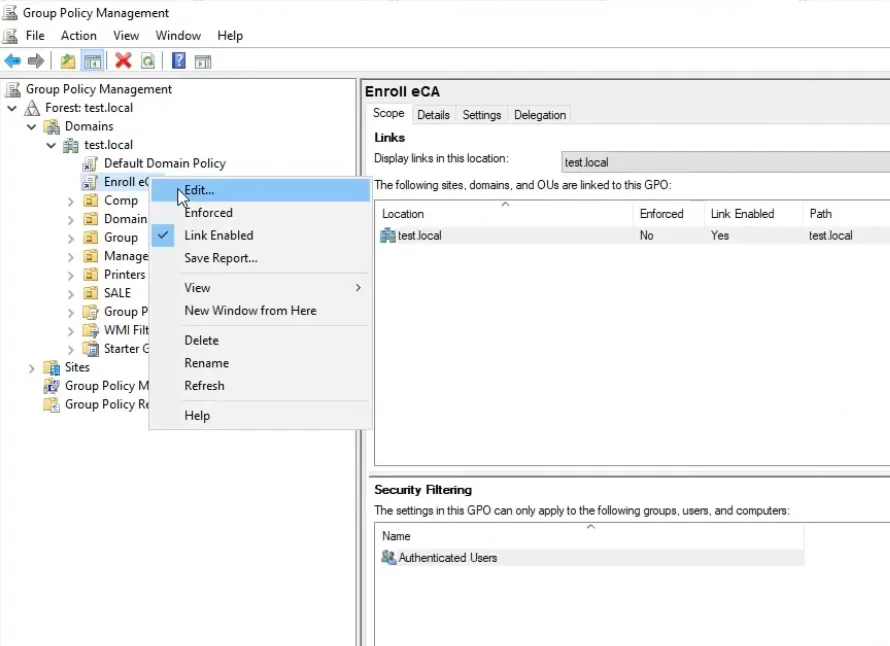Sort links by Location column header
The image size is (890, 646).
504,214
